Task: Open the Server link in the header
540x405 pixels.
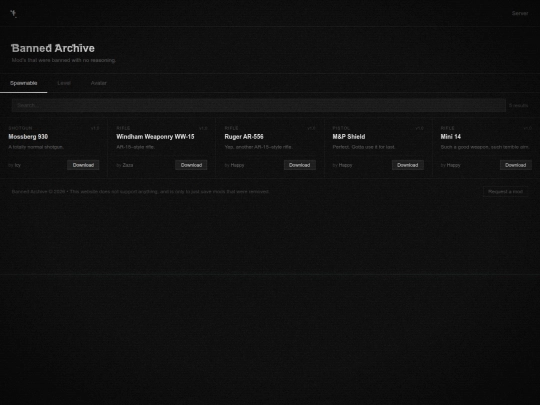Action: (520, 13)
